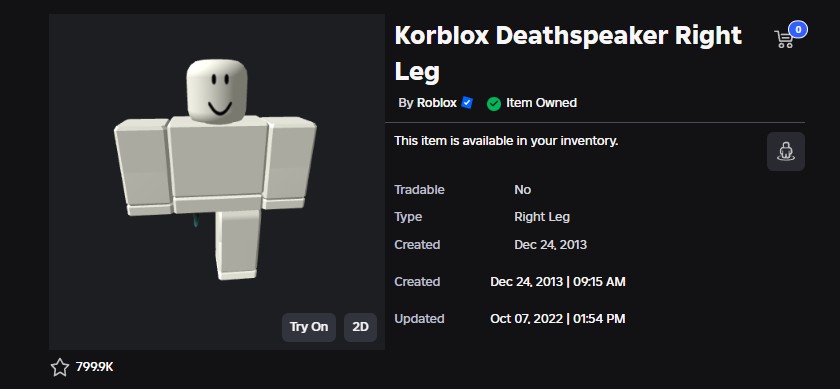Favorite the item with the star icon
Image resolution: width=840 pixels, height=389 pixels.
point(59,367)
